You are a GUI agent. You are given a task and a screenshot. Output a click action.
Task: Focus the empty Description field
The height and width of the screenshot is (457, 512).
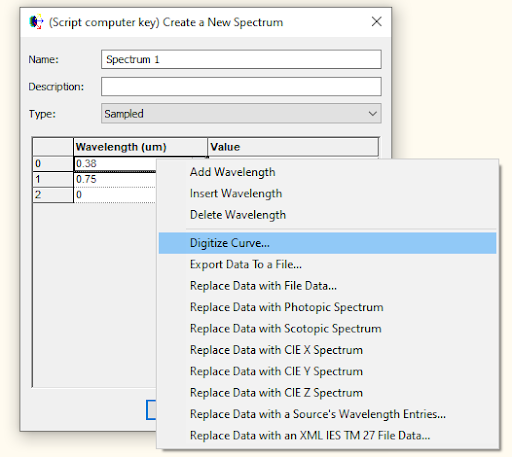(241, 87)
